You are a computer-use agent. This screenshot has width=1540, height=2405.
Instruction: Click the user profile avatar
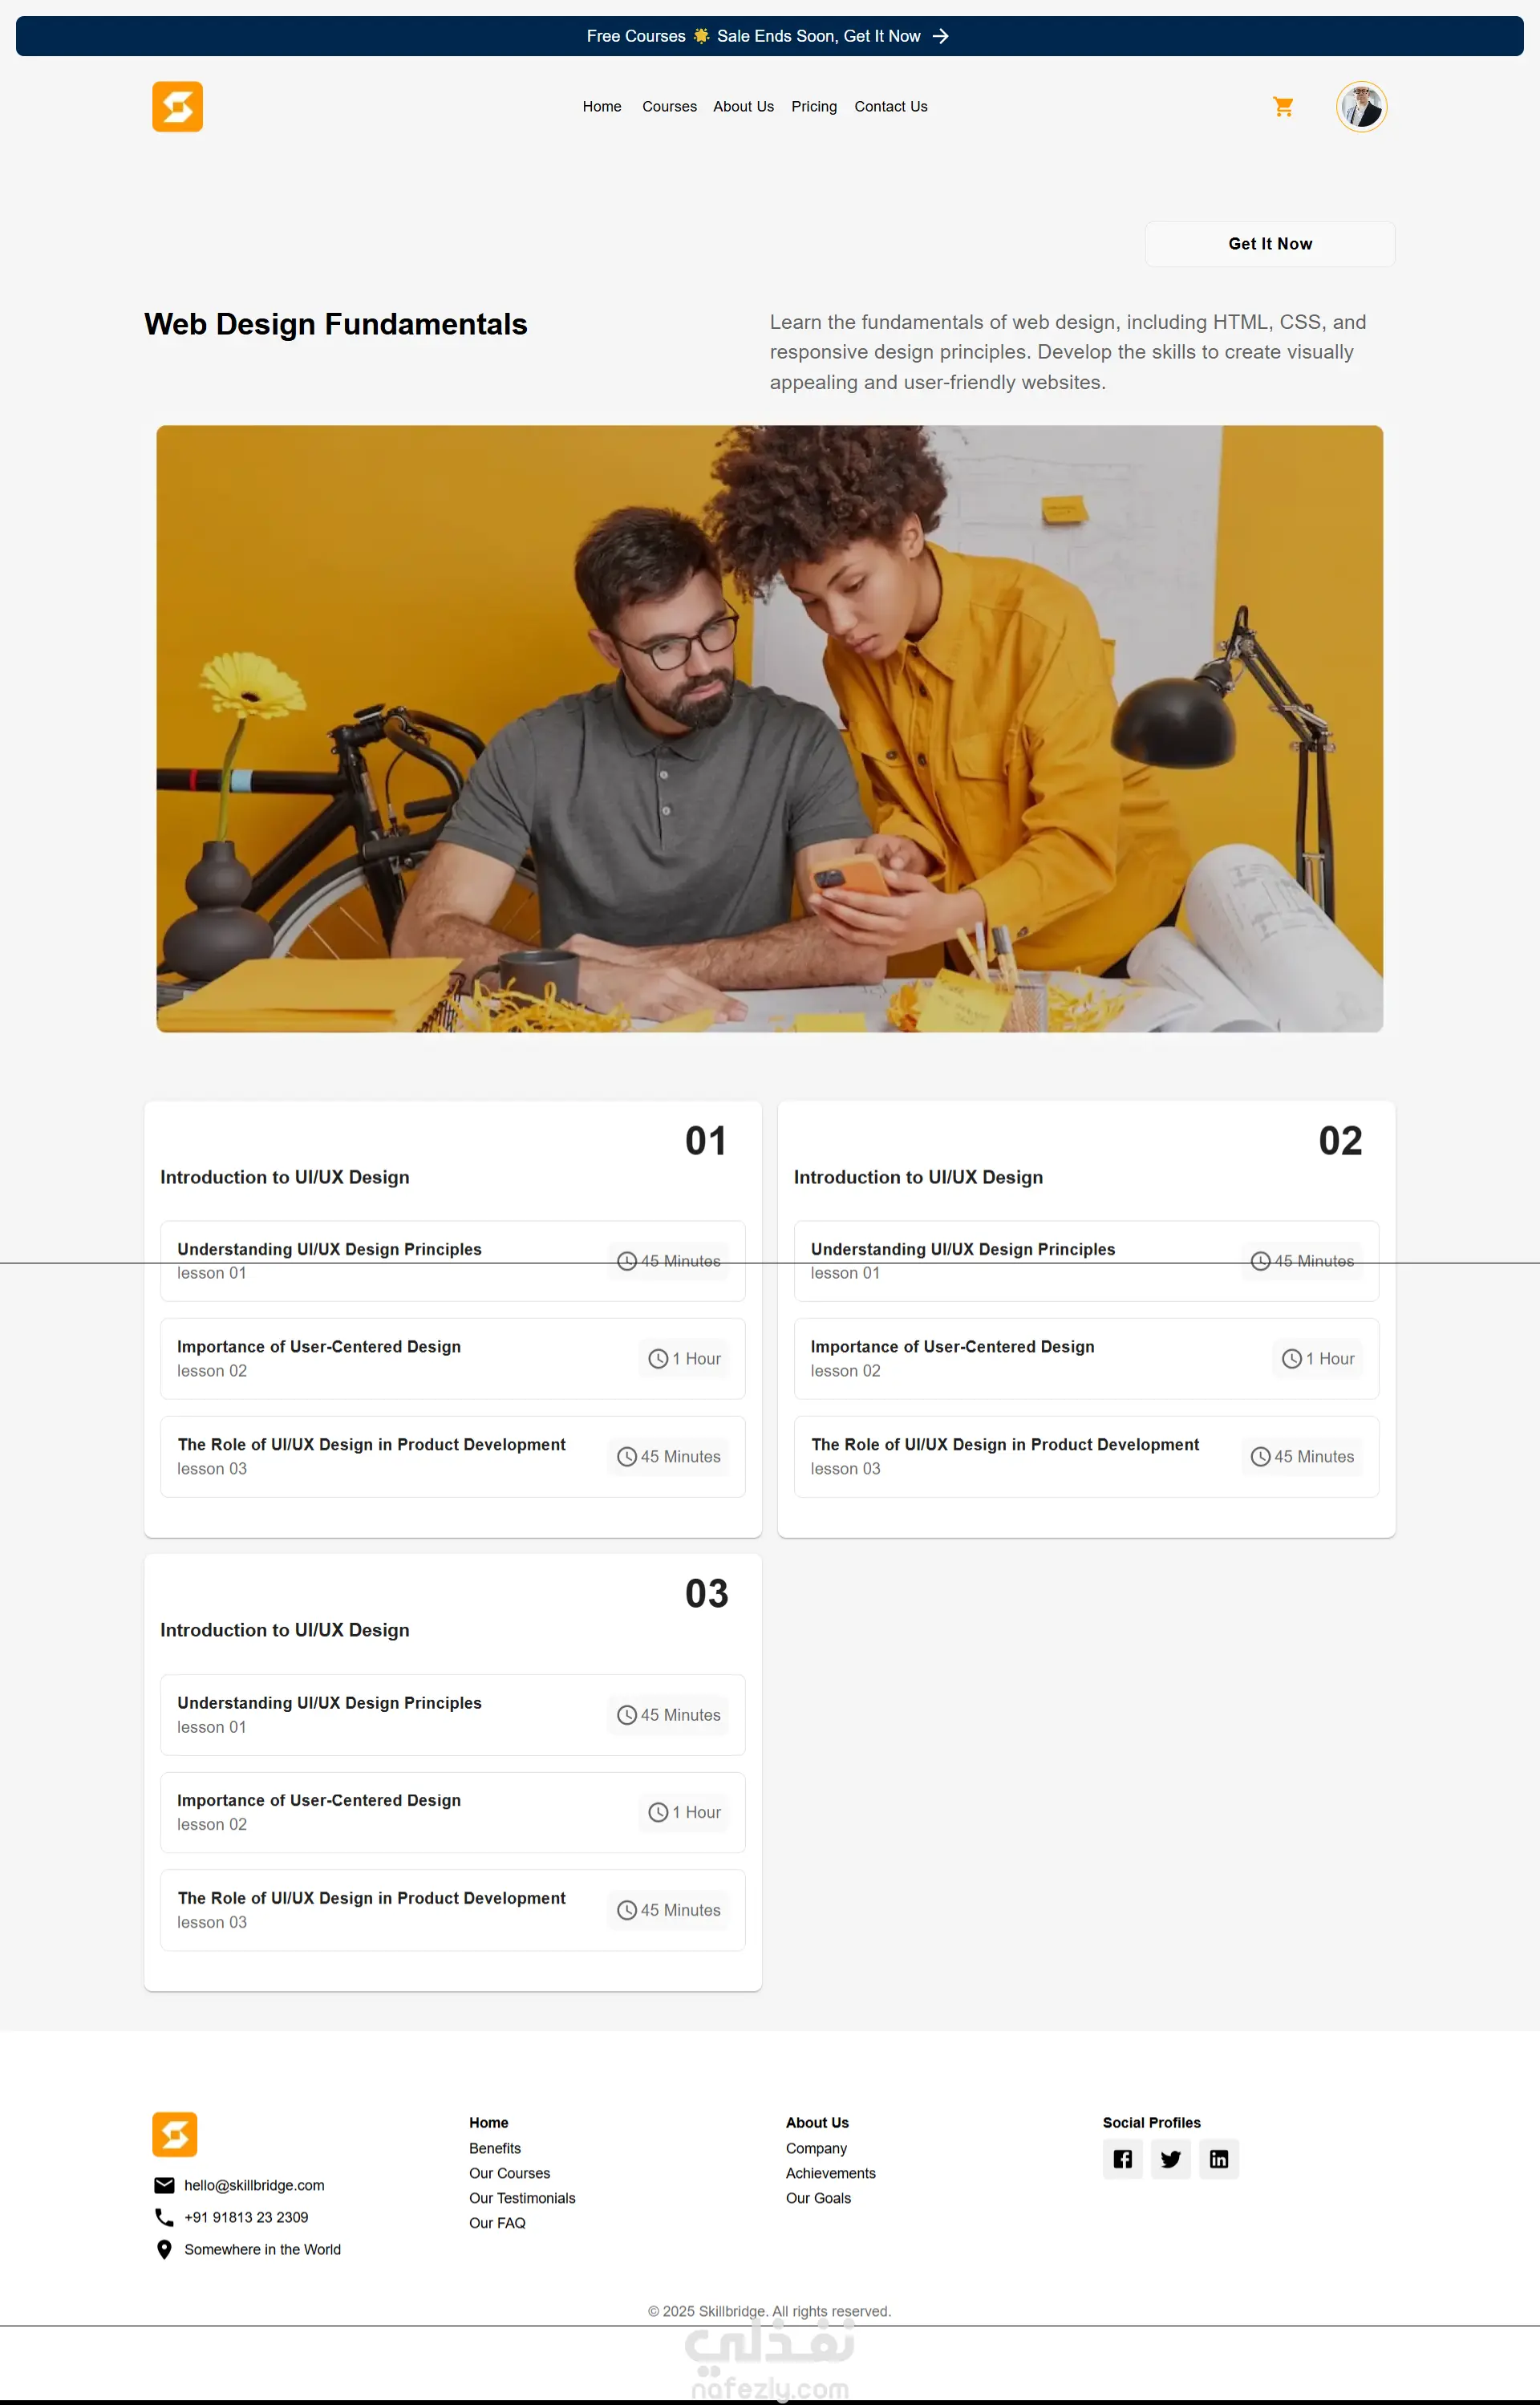1361,106
